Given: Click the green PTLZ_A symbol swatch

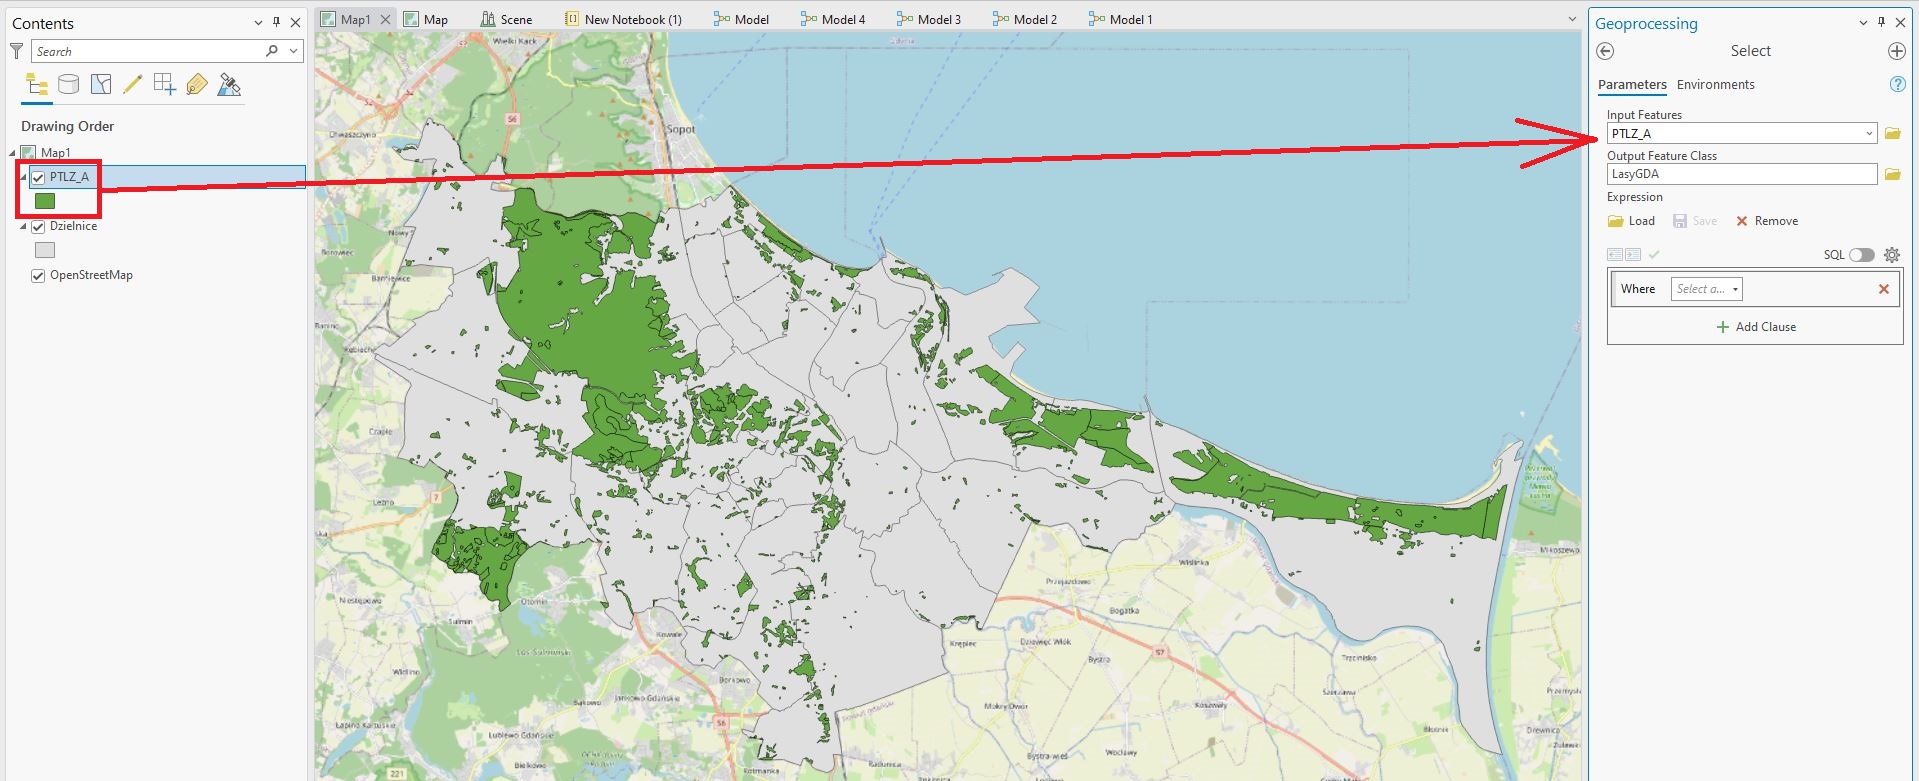Looking at the screenshot, I should pyautogui.click(x=45, y=202).
